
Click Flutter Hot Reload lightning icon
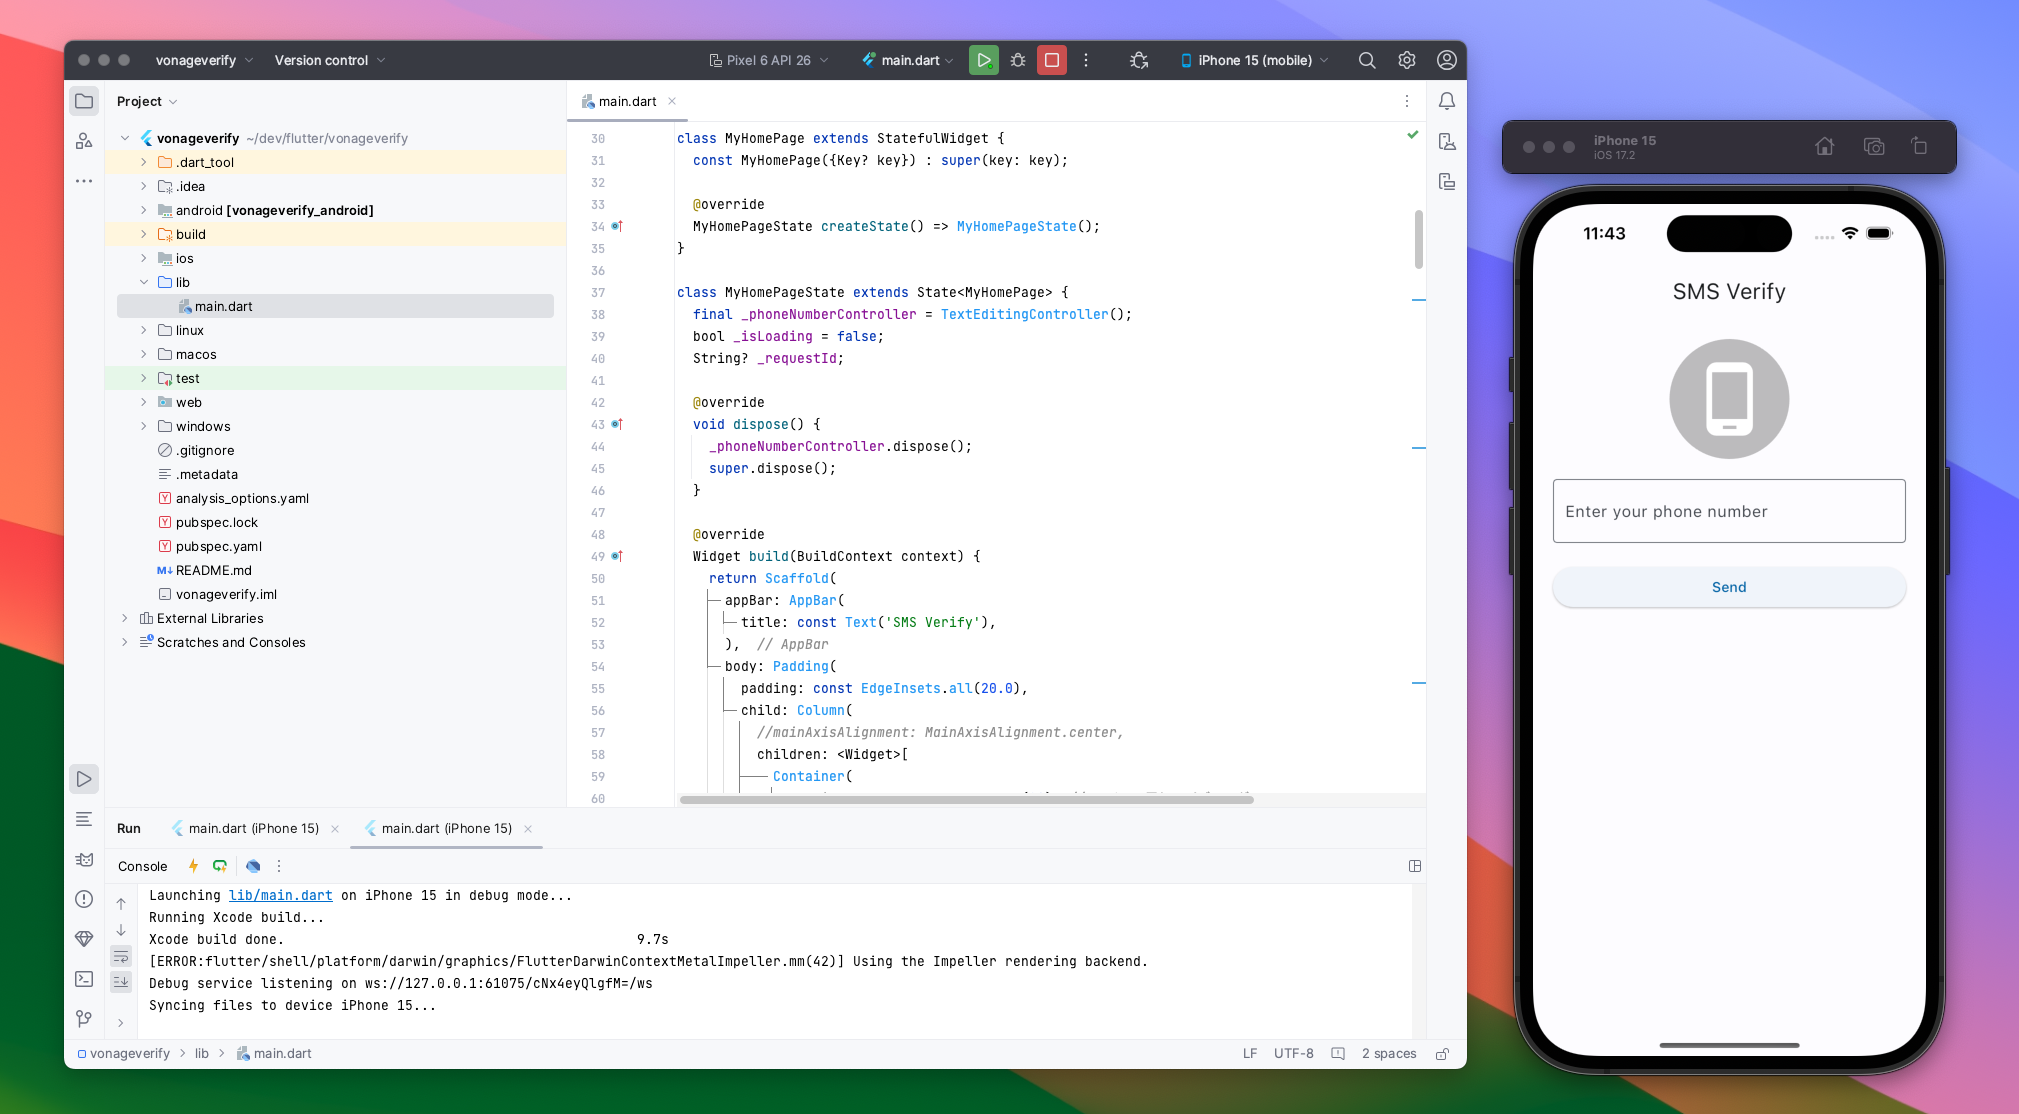click(193, 866)
